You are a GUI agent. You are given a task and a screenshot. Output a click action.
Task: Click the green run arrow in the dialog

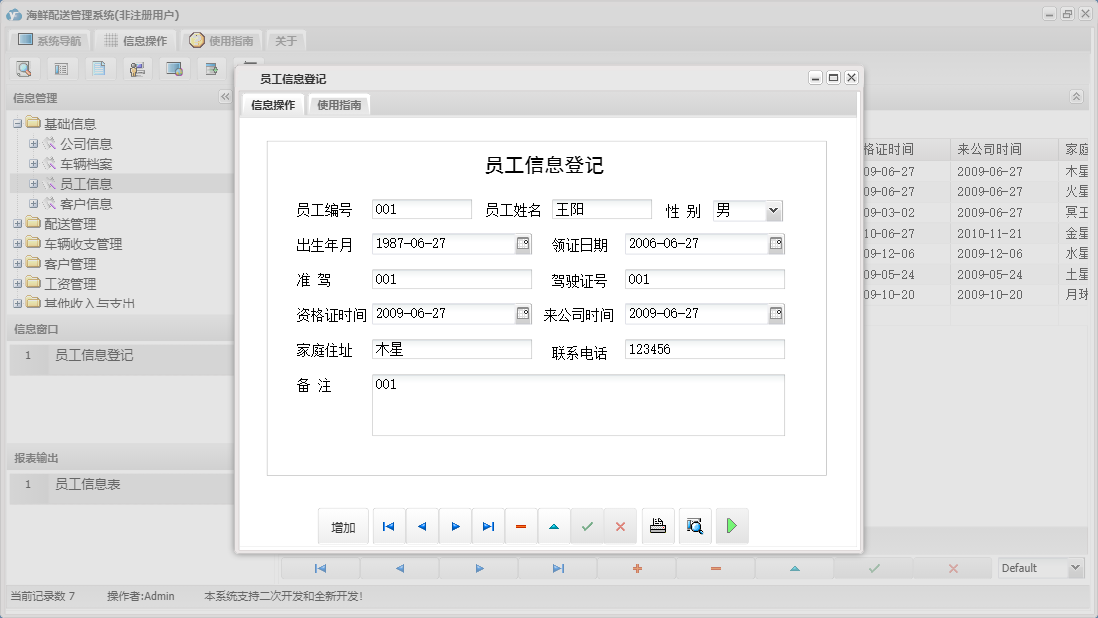click(x=732, y=525)
